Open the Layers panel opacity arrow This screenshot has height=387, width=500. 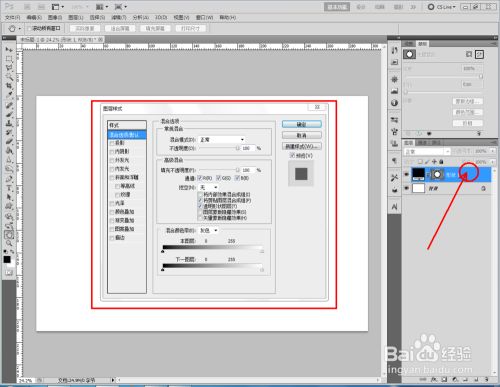(x=493, y=151)
